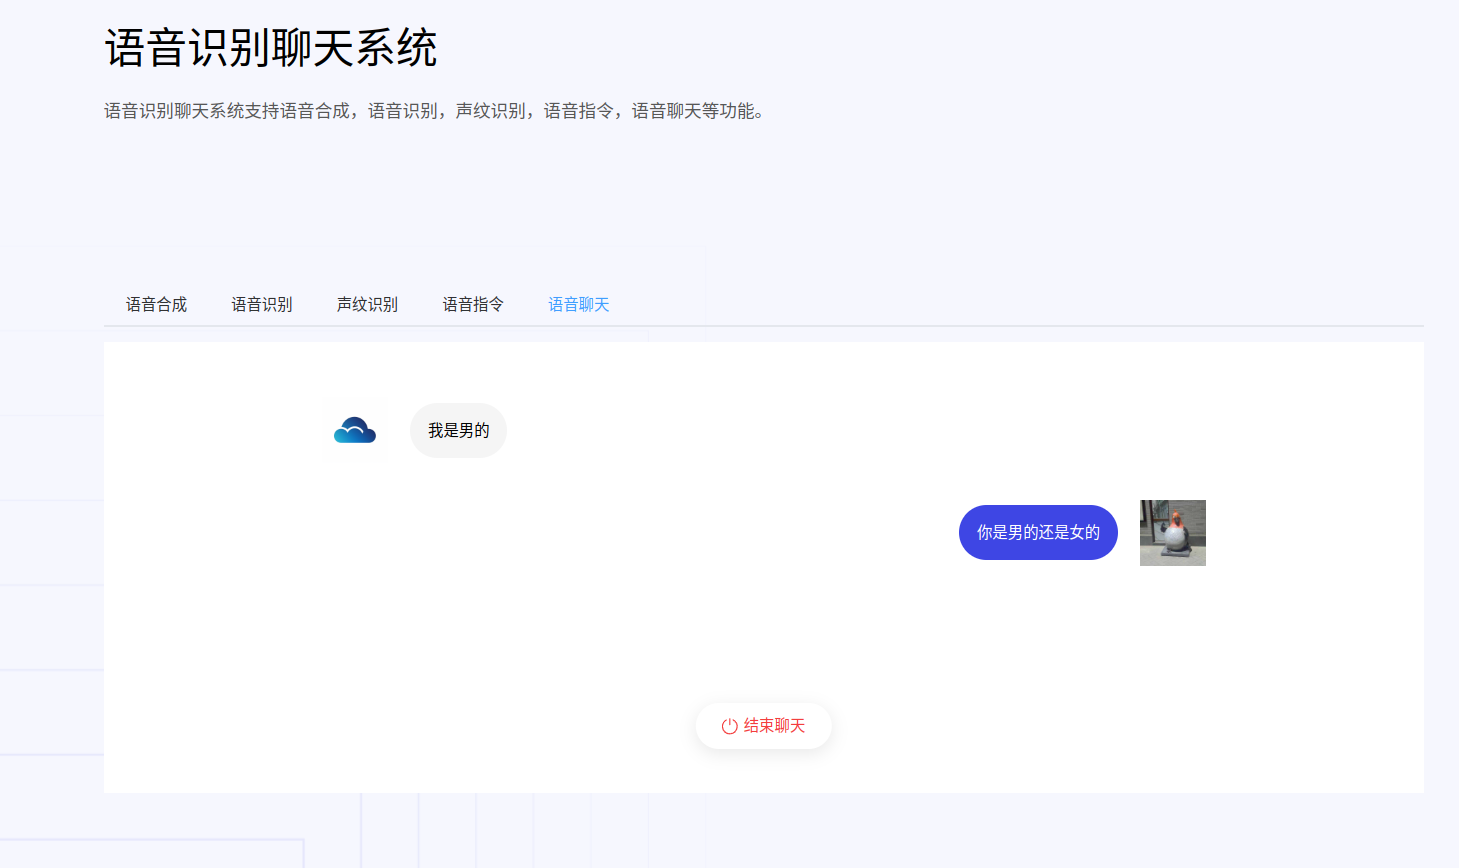Click the gray 我是男的 message bubble
This screenshot has width=1459, height=868.
pyautogui.click(x=458, y=431)
